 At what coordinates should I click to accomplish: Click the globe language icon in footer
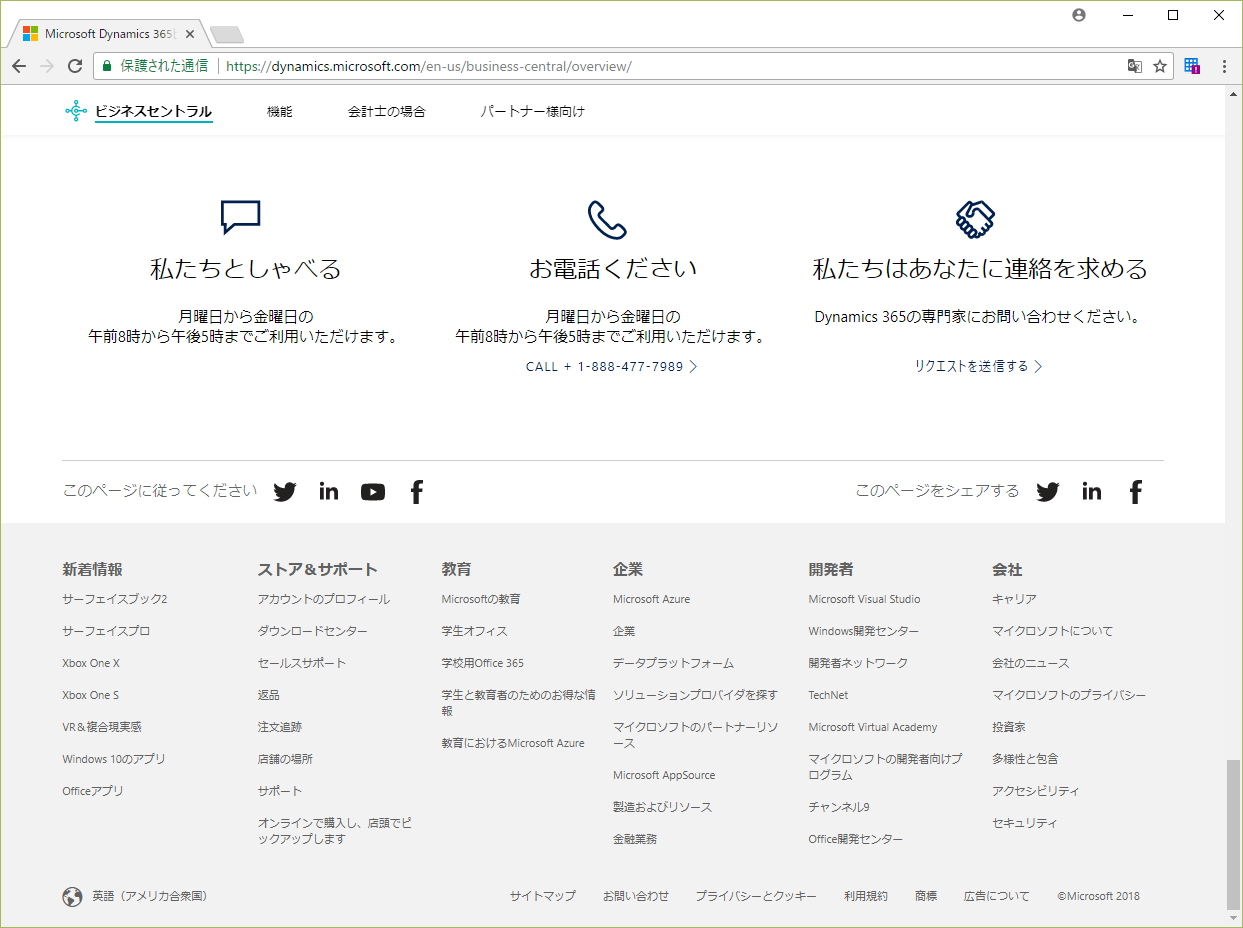point(72,896)
